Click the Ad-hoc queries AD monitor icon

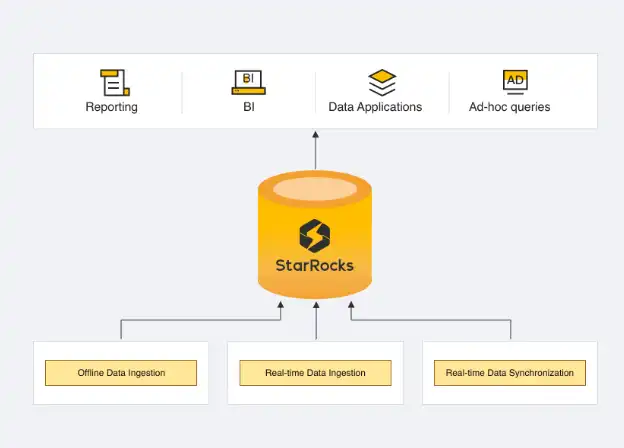(x=515, y=82)
